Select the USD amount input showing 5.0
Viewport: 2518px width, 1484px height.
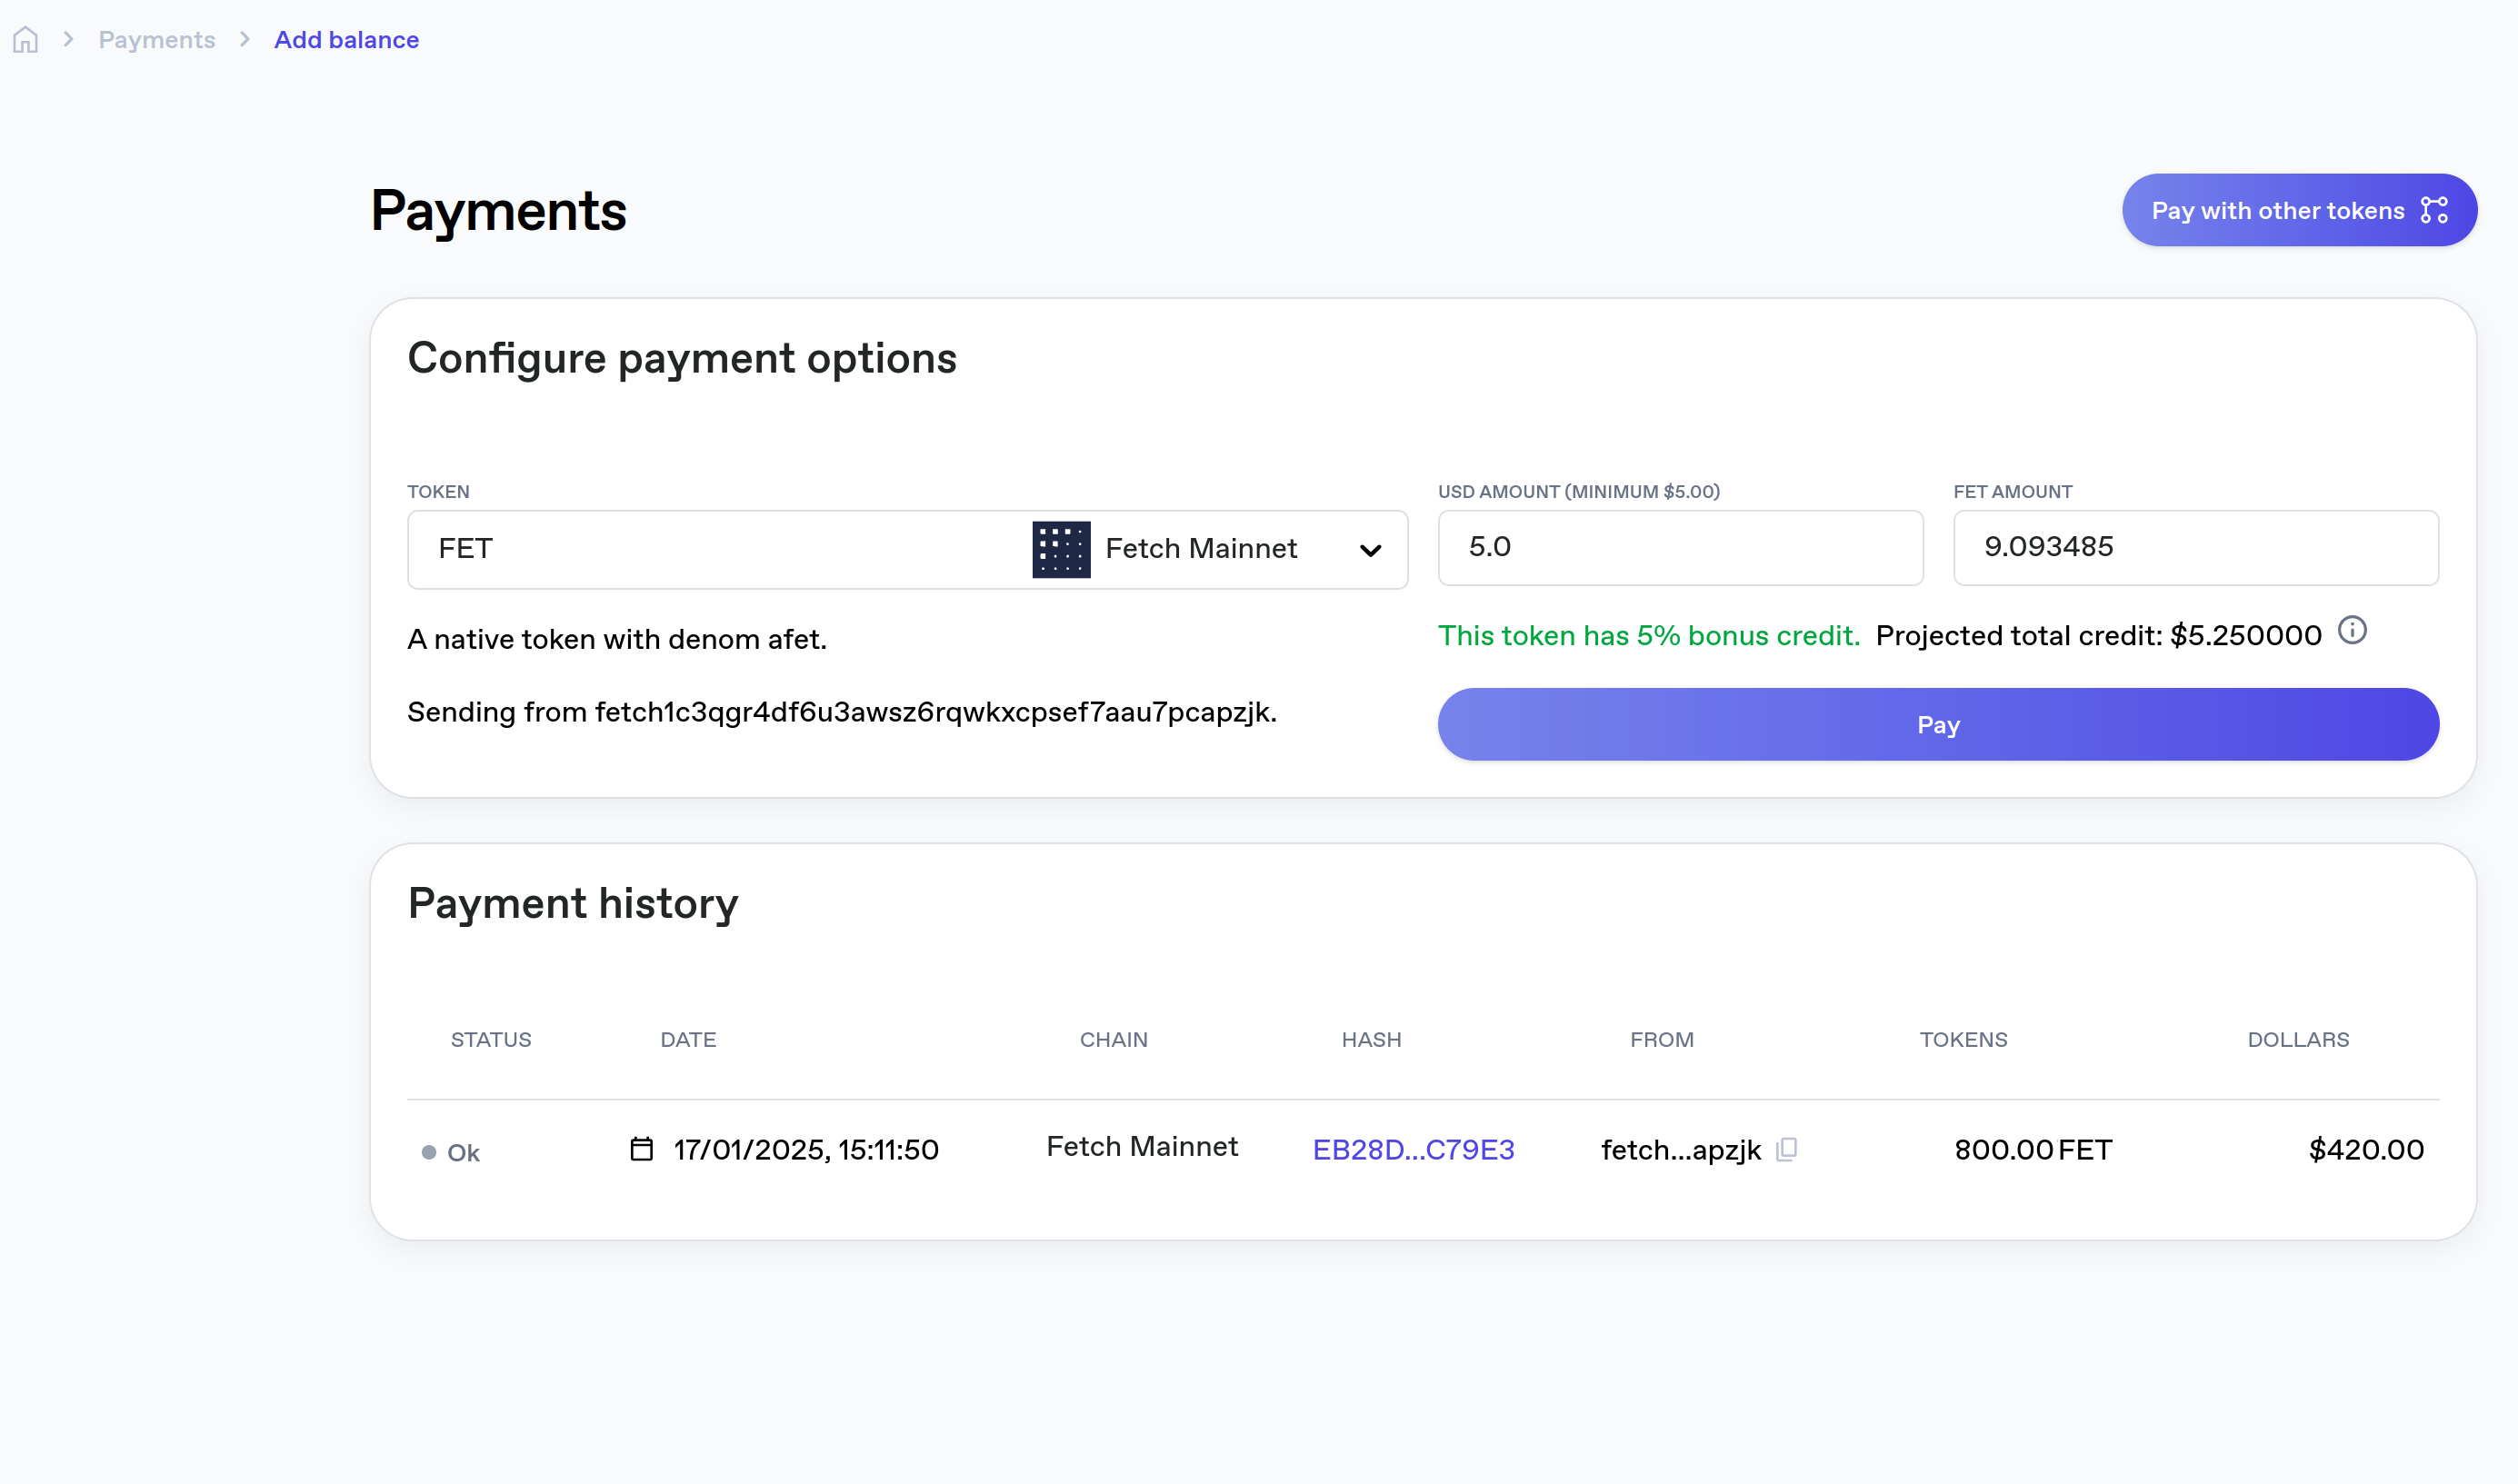[x=1679, y=547]
